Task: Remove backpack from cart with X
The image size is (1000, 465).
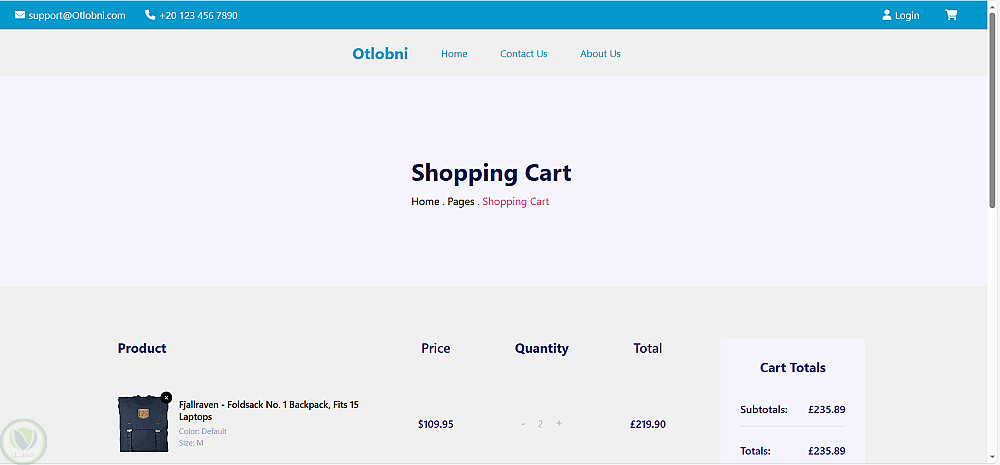Action: coord(166,397)
